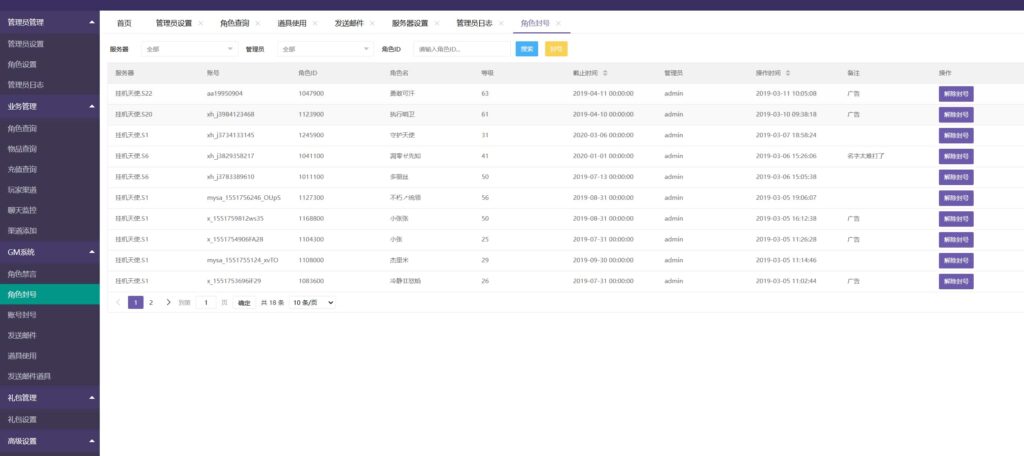Go to page 2 in pagination

click(x=151, y=302)
